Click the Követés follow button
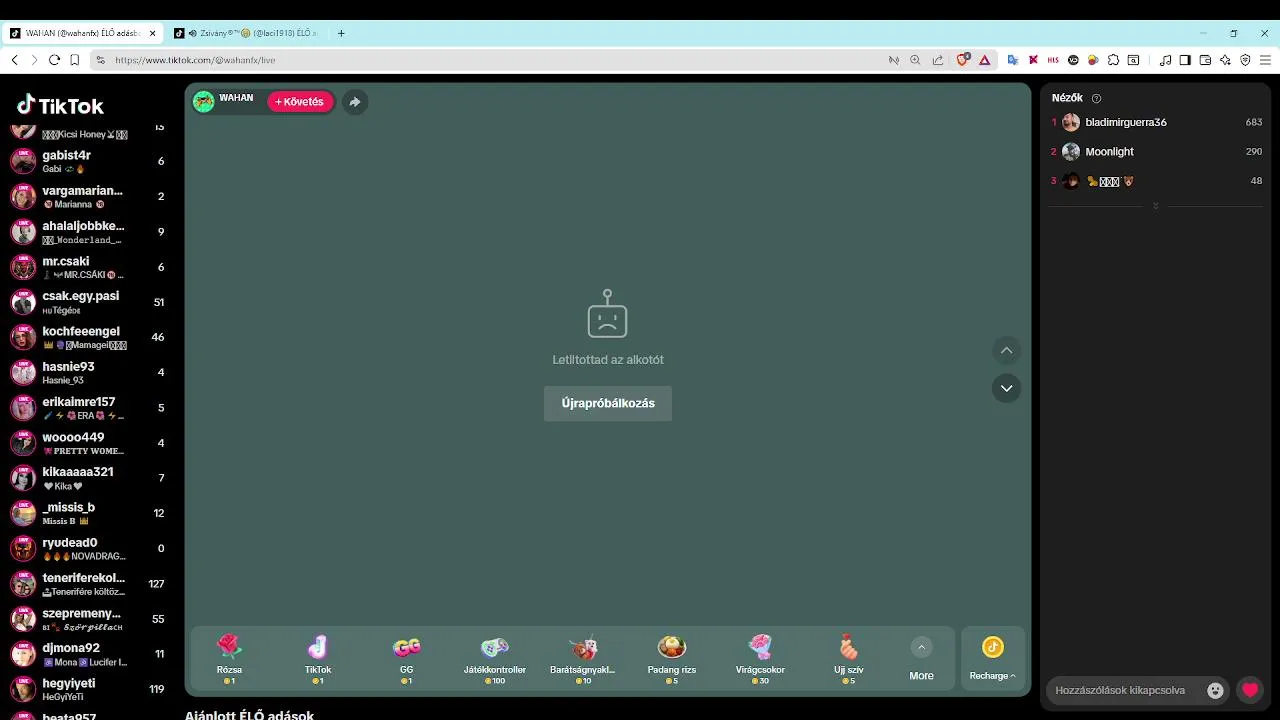Viewport: 1280px width, 720px height. 300,102
